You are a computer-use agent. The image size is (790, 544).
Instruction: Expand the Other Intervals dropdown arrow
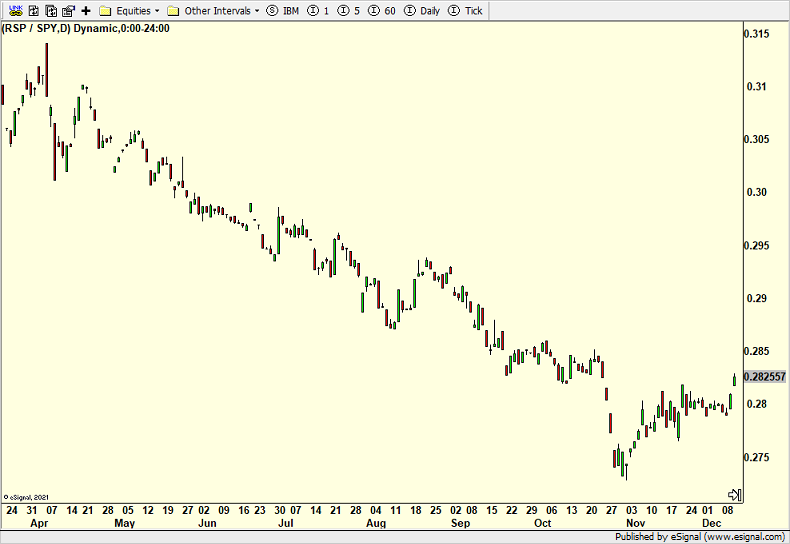(x=256, y=11)
